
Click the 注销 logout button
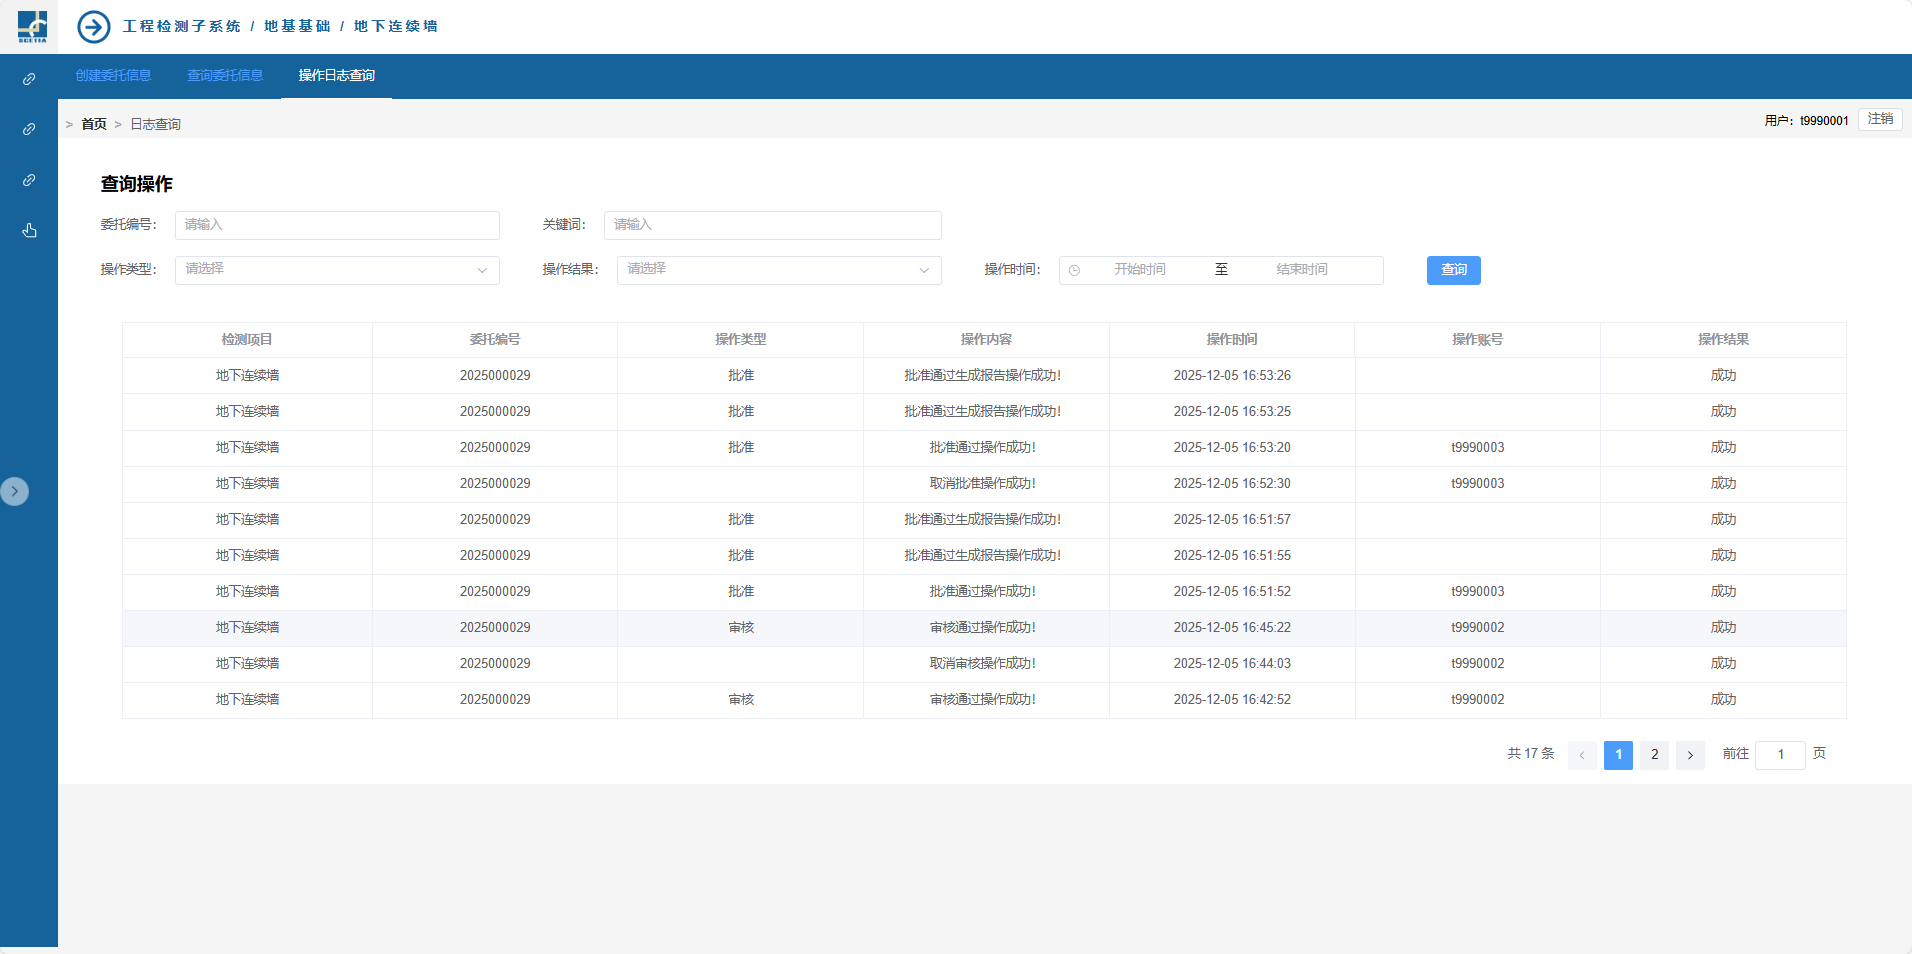pos(1880,119)
